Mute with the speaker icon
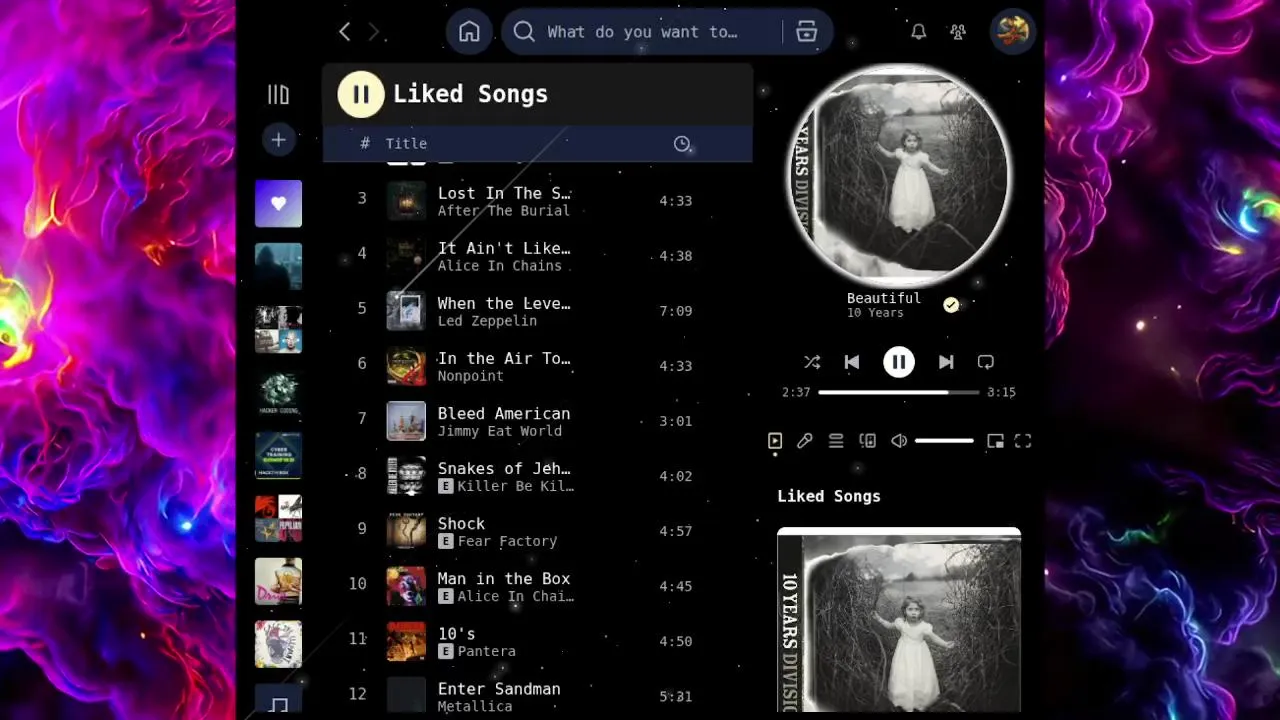 click(899, 441)
